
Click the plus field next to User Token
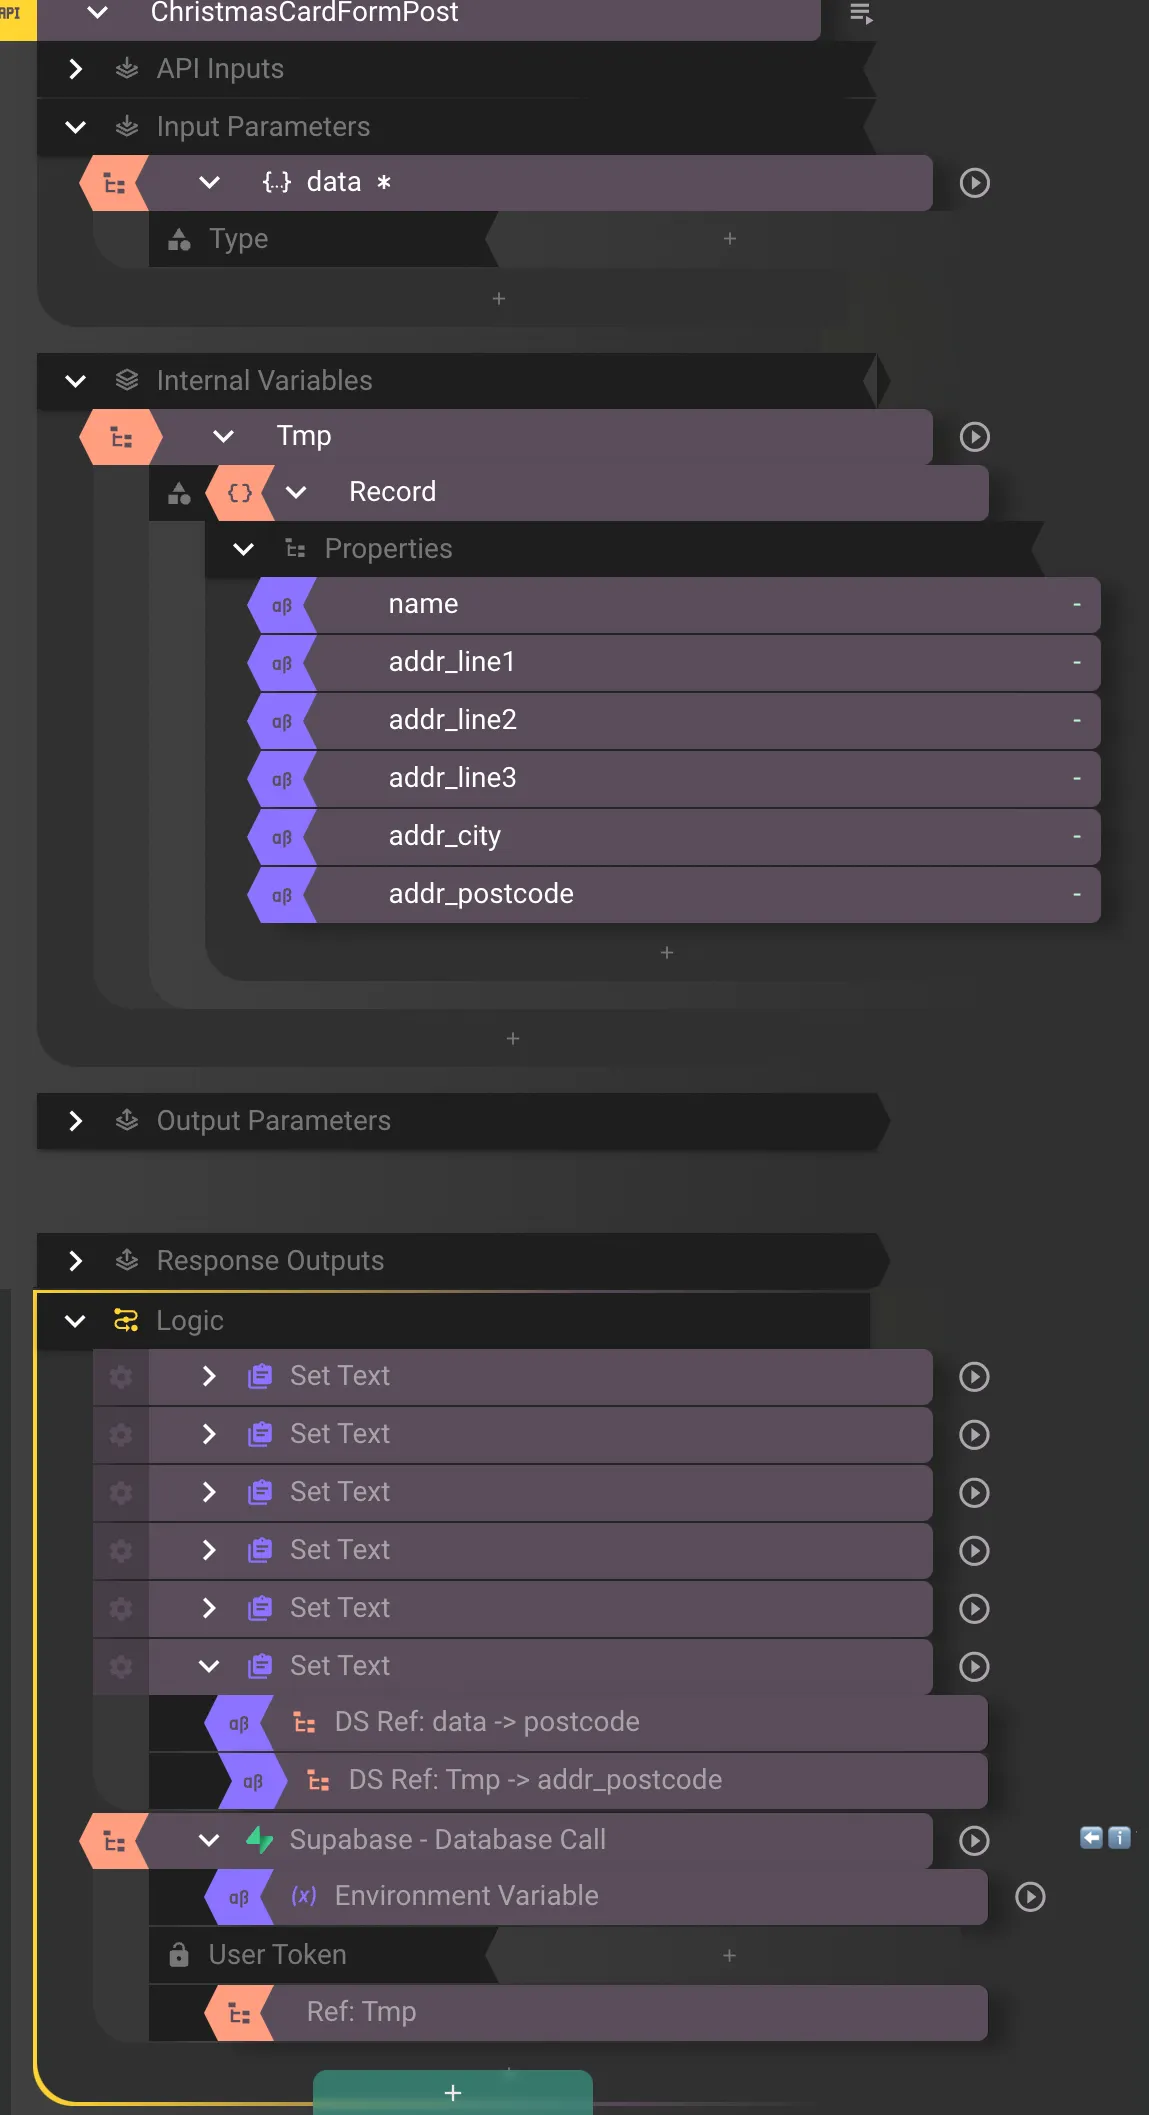click(x=729, y=1955)
